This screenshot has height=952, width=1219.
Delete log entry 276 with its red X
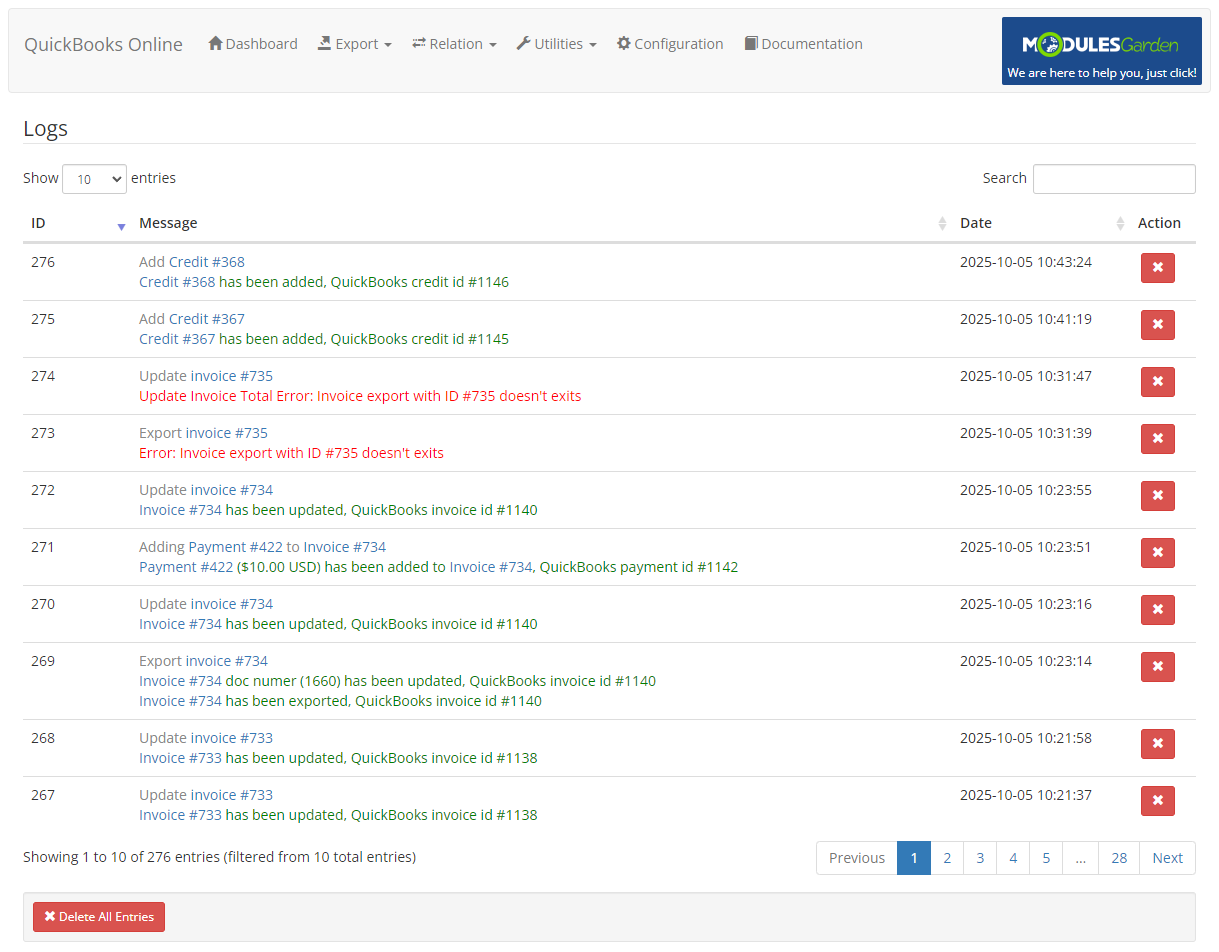coord(1157,268)
